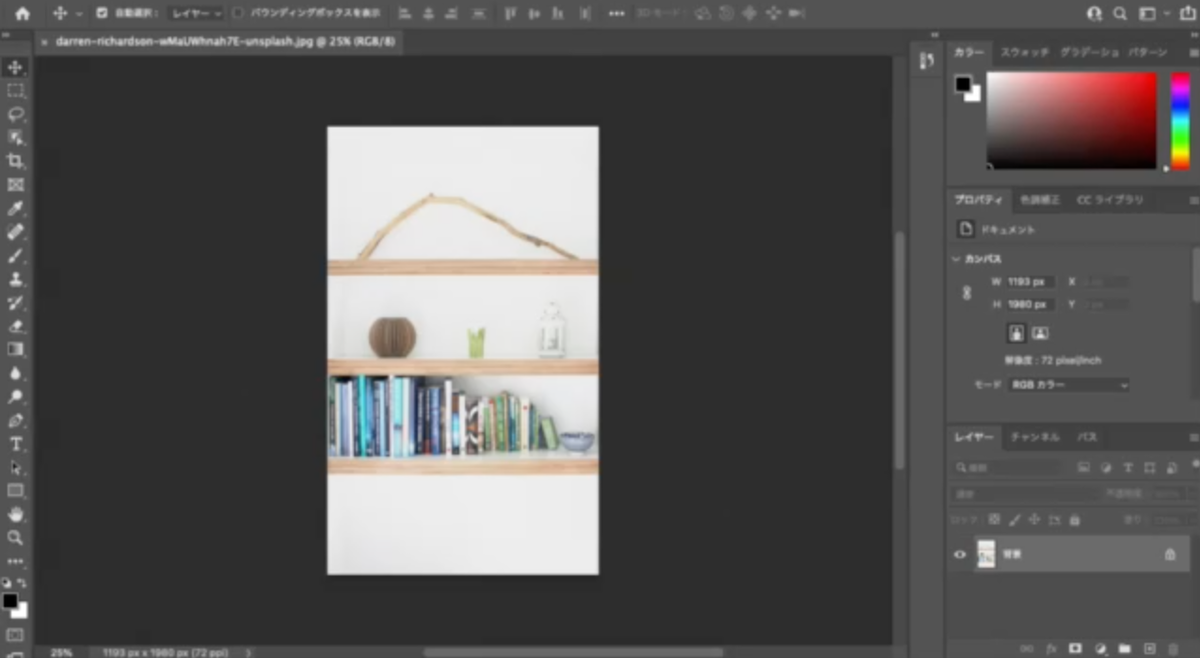Select the Blur tool
This screenshot has width=1200, height=658.
pyautogui.click(x=15, y=373)
